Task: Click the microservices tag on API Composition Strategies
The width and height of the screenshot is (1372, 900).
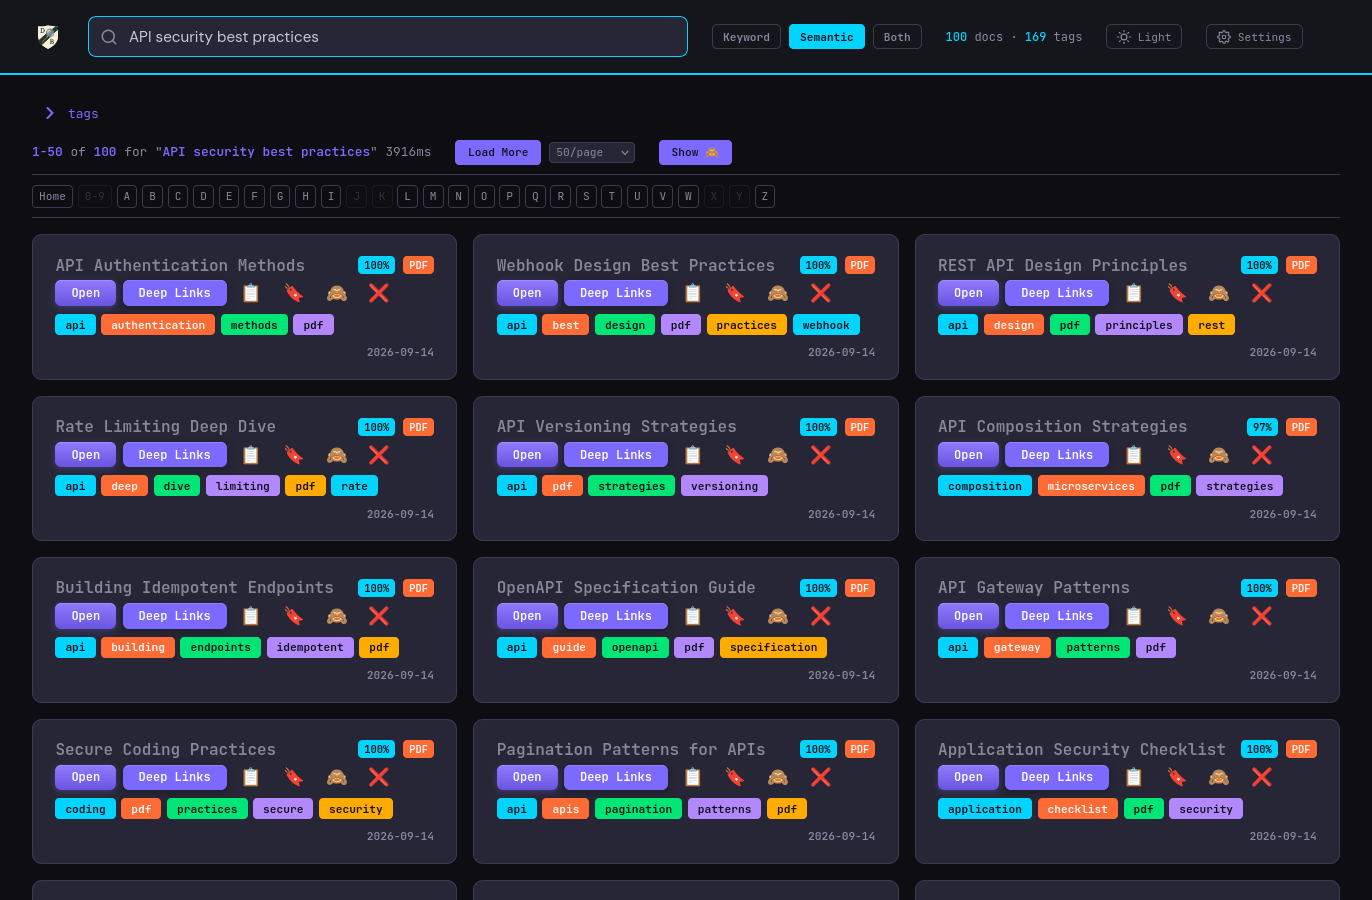Action: pyautogui.click(x=1091, y=486)
